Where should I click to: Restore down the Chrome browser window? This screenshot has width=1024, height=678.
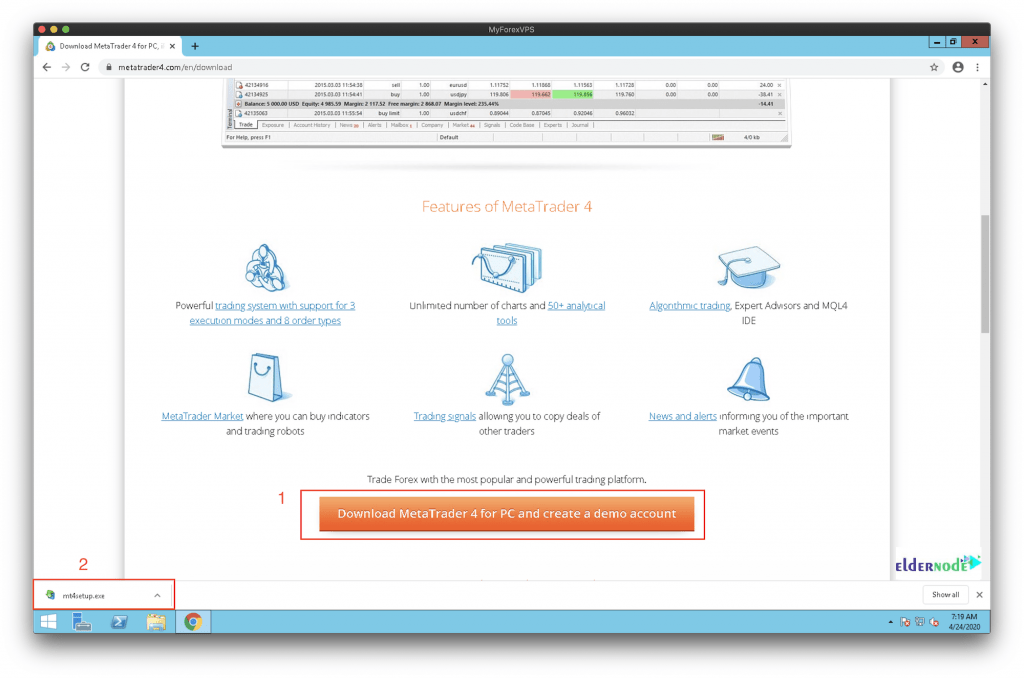coord(953,42)
